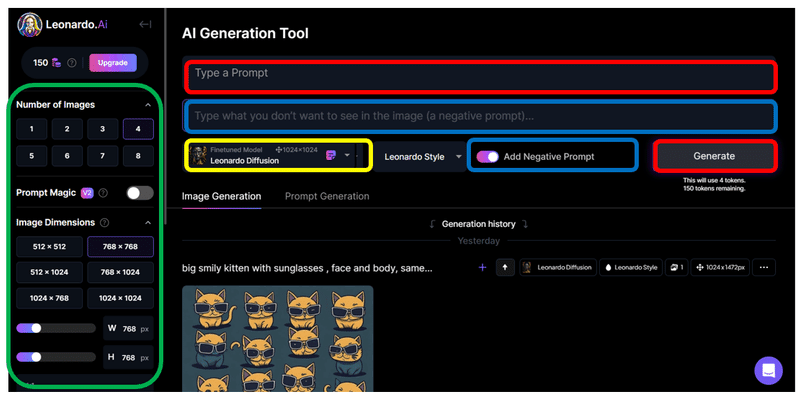Choose the 512 × 512 dimension preset

click(49, 246)
